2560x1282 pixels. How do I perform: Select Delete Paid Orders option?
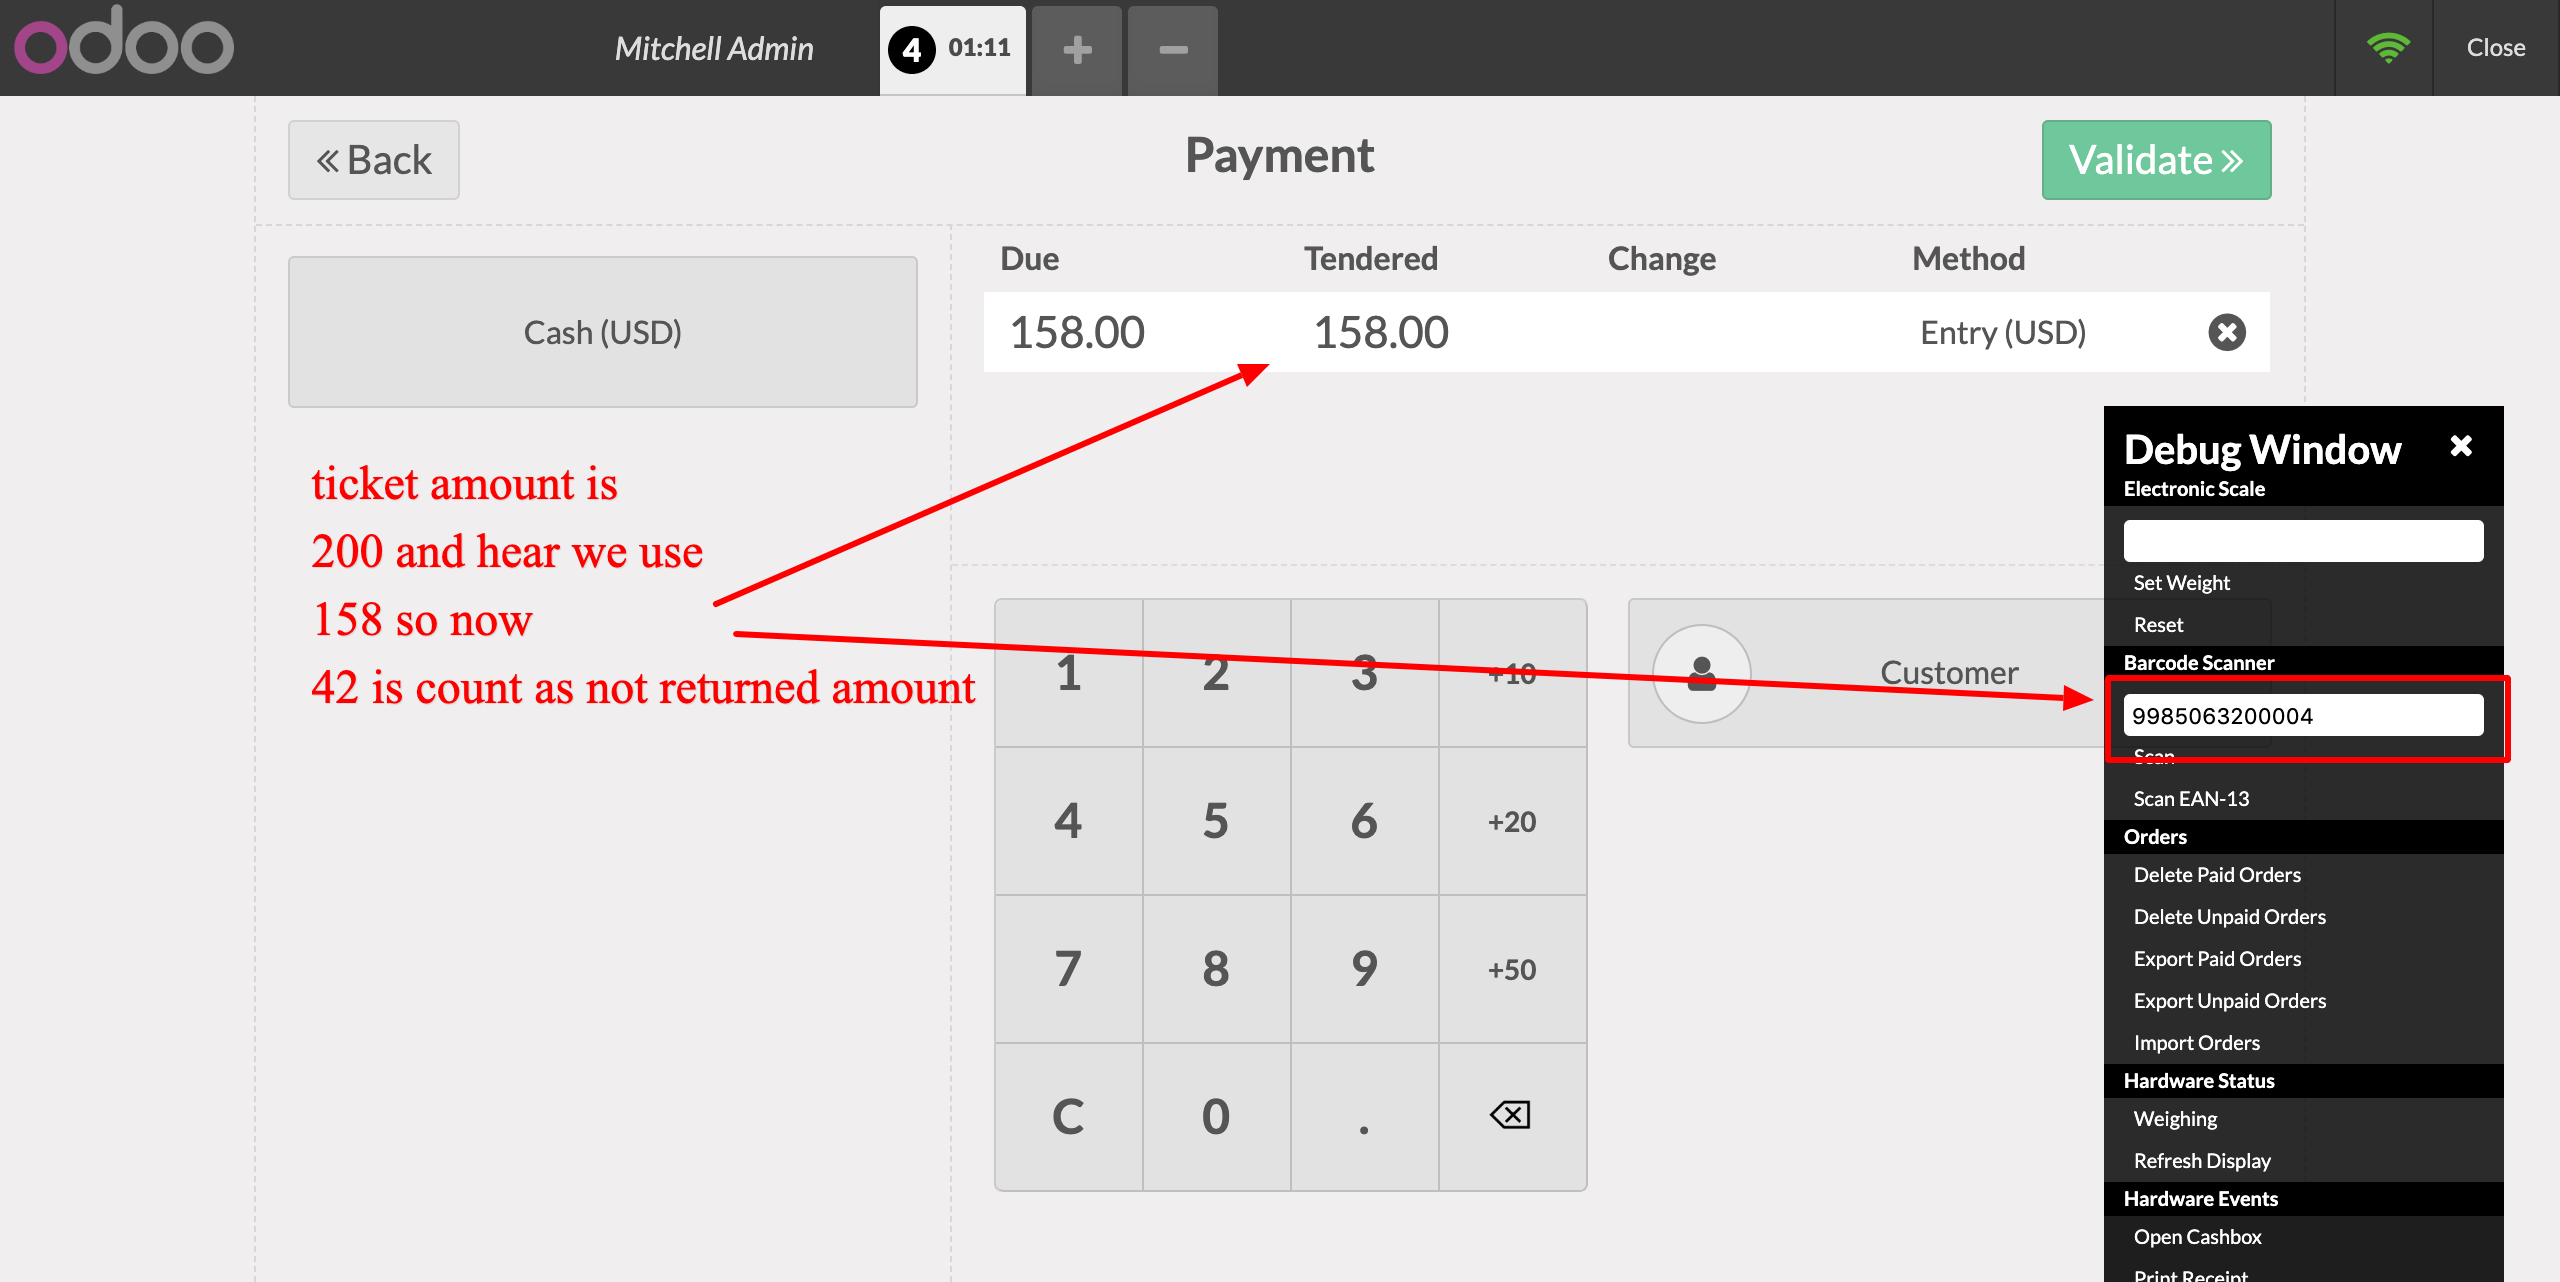point(2217,875)
